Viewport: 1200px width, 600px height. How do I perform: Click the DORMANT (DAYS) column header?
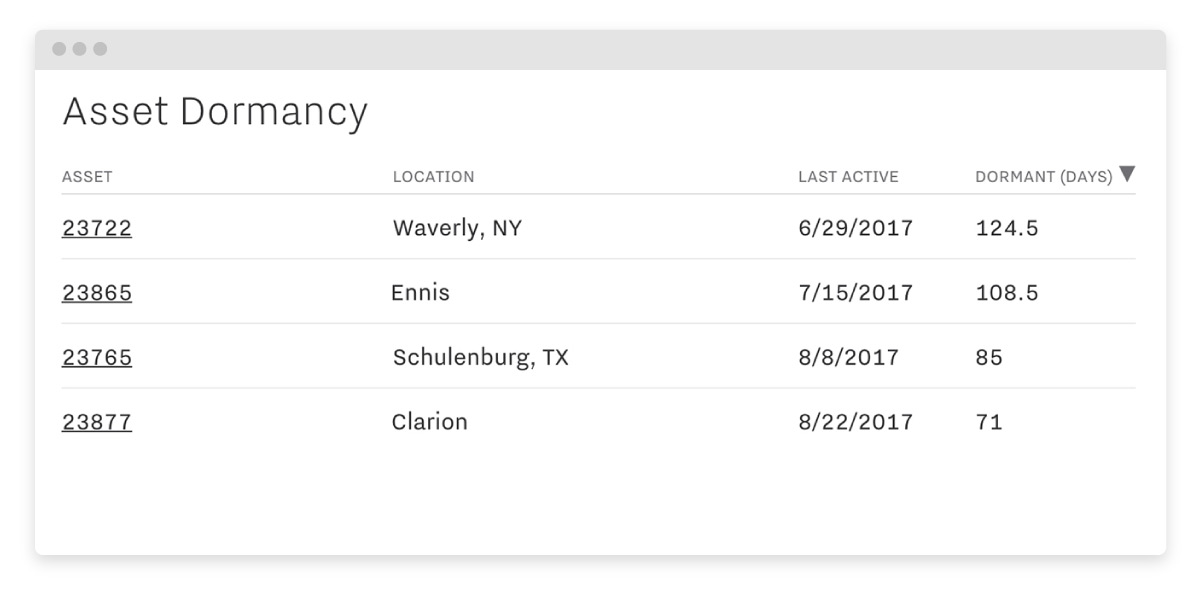coord(1043,177)
